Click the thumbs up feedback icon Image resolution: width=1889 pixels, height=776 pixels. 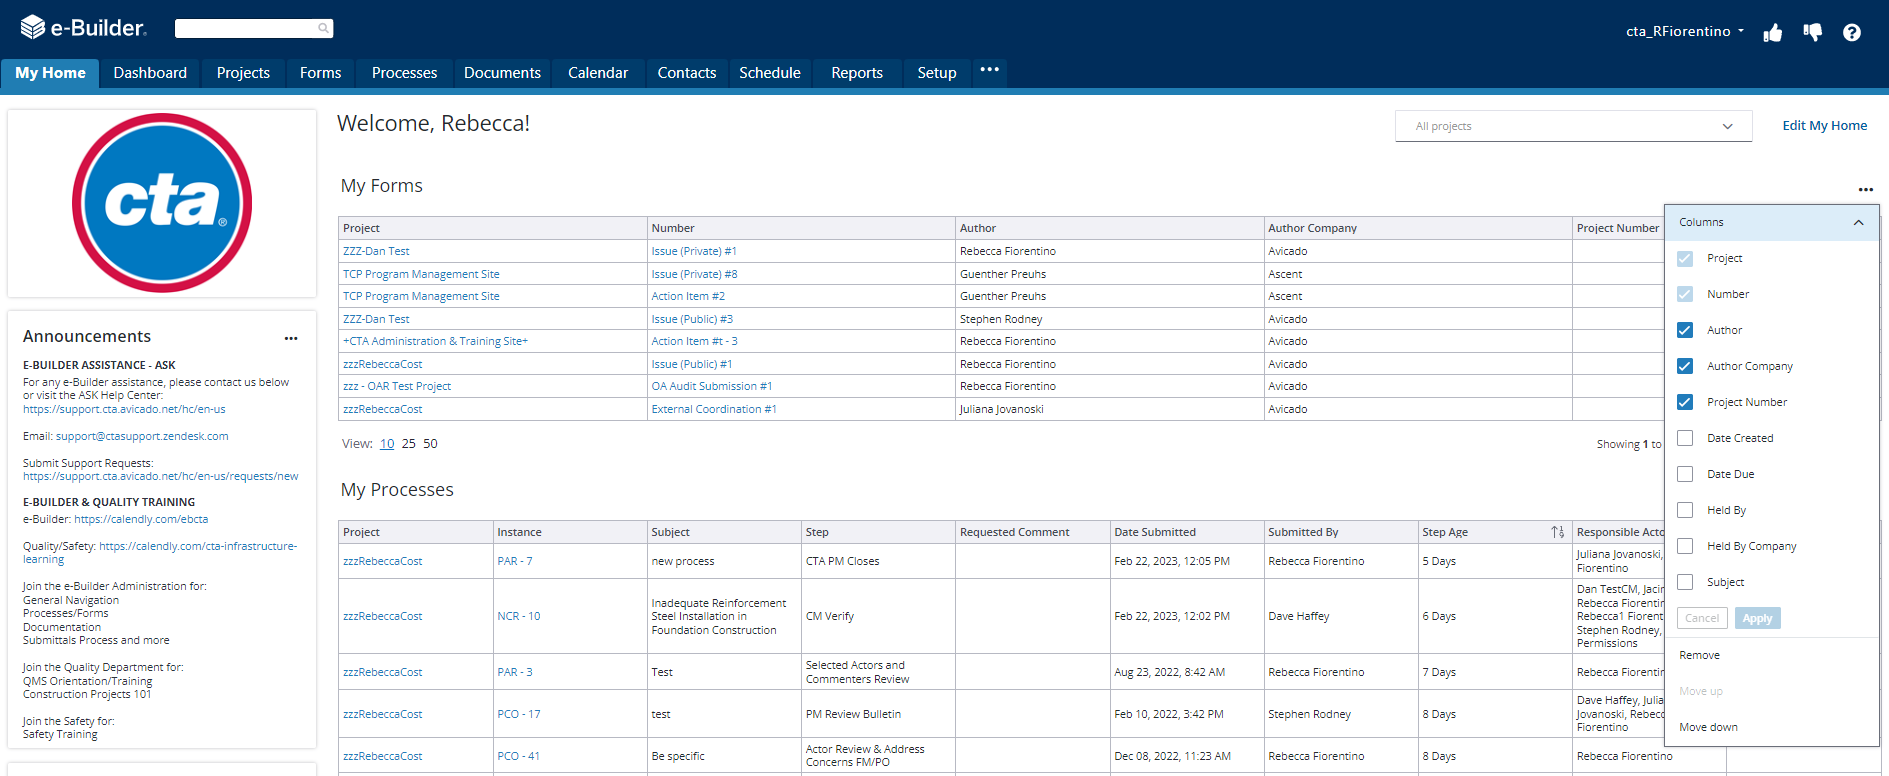click(1773, 33)
